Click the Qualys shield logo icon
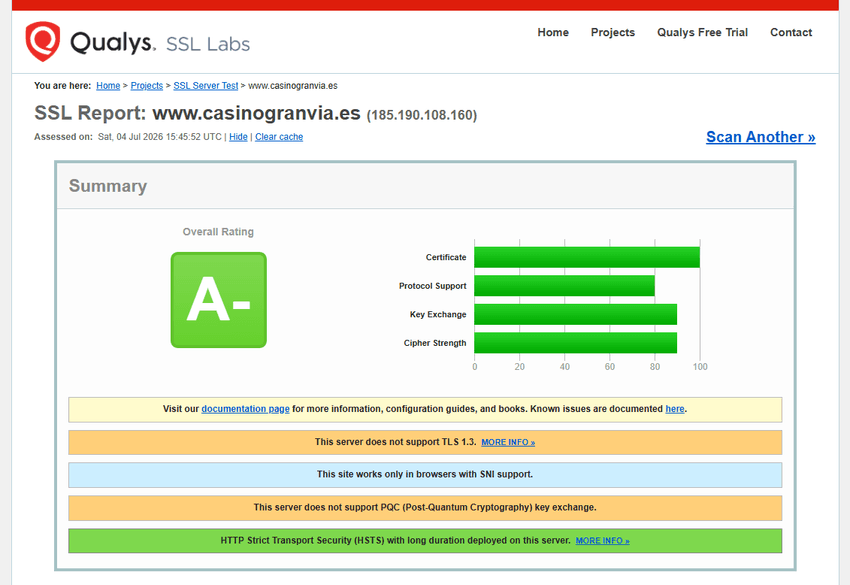The image size is (850, 585). (43, 41)
